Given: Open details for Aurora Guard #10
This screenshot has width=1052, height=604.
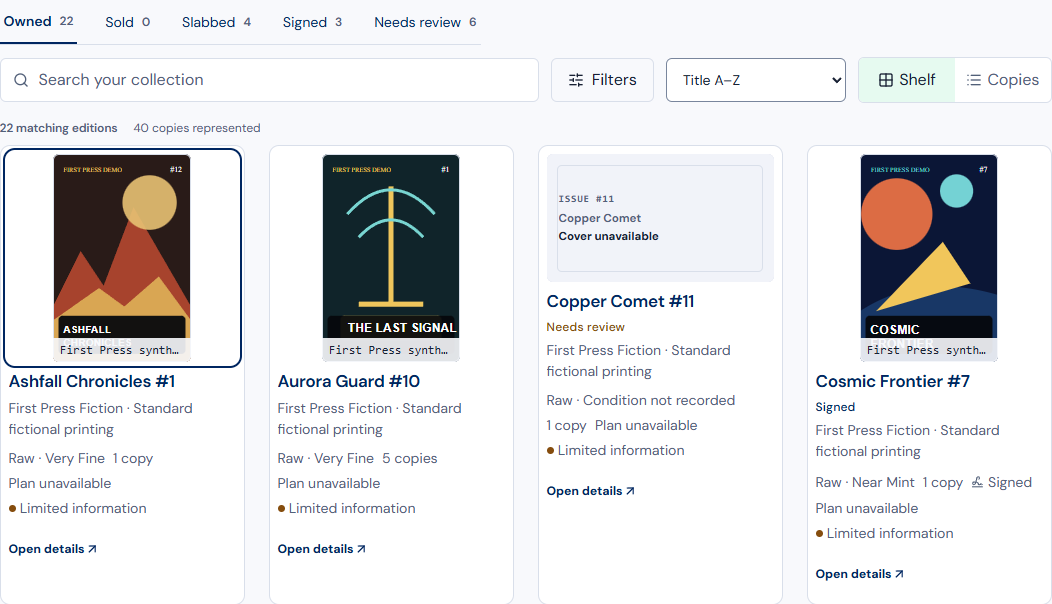Looking at the screenshot, I should pos(321,549).
